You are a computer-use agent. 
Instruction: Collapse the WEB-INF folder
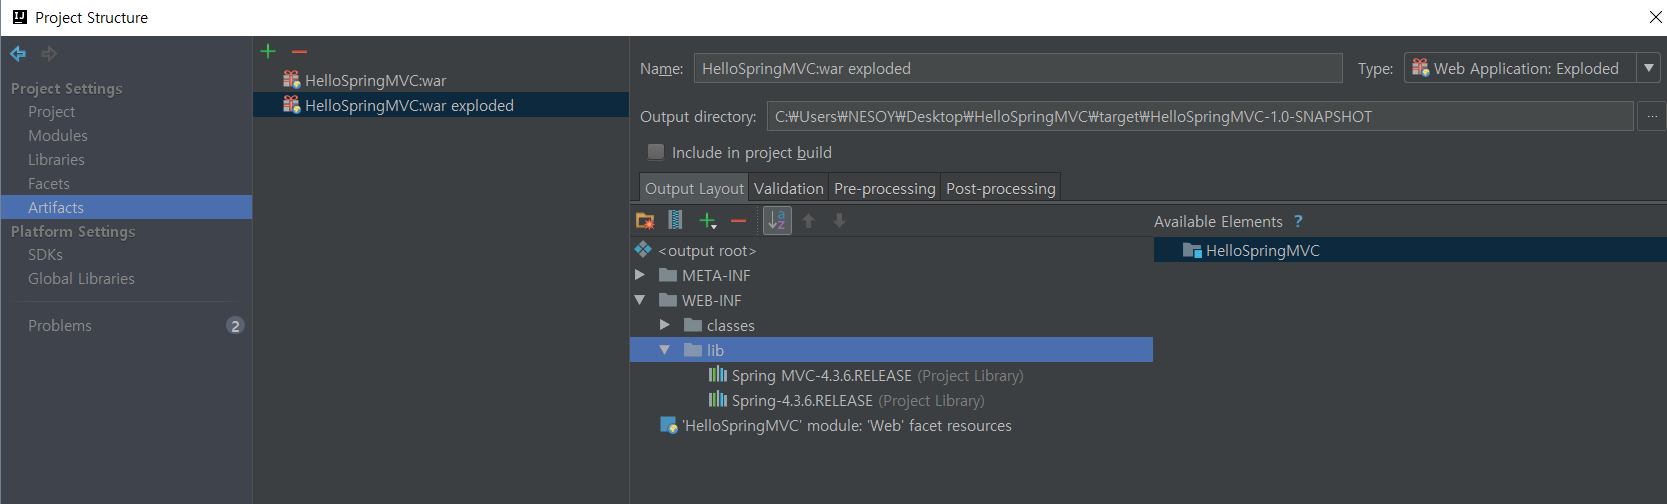(x=640, y=299)
